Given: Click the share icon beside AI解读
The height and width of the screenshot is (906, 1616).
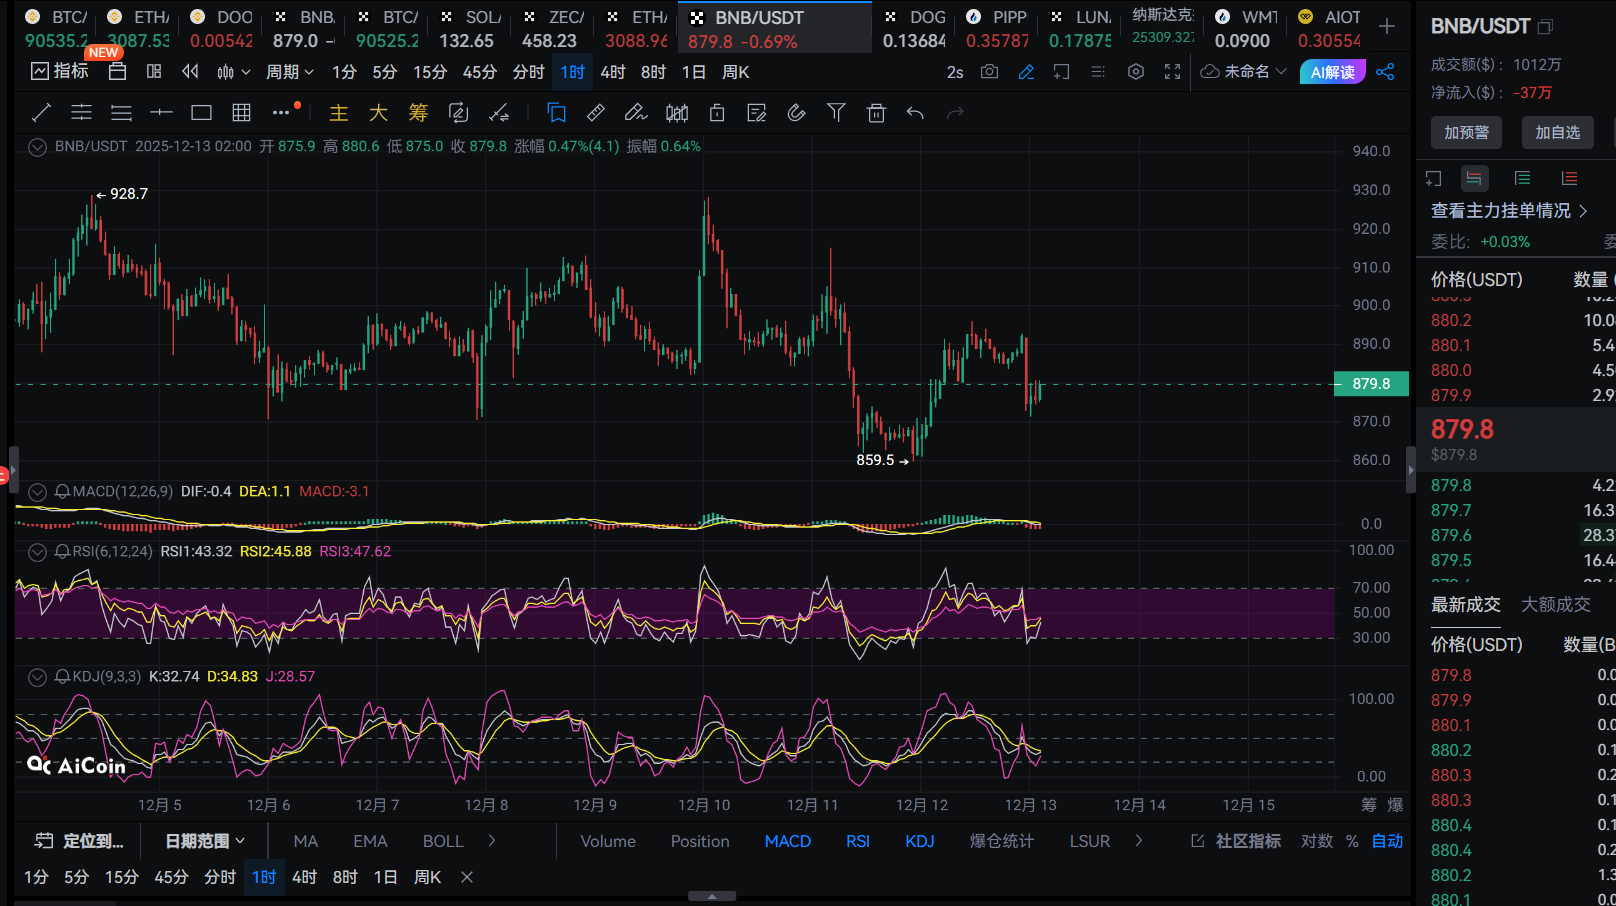Looking at the screenshot, I should [1385, 72].
